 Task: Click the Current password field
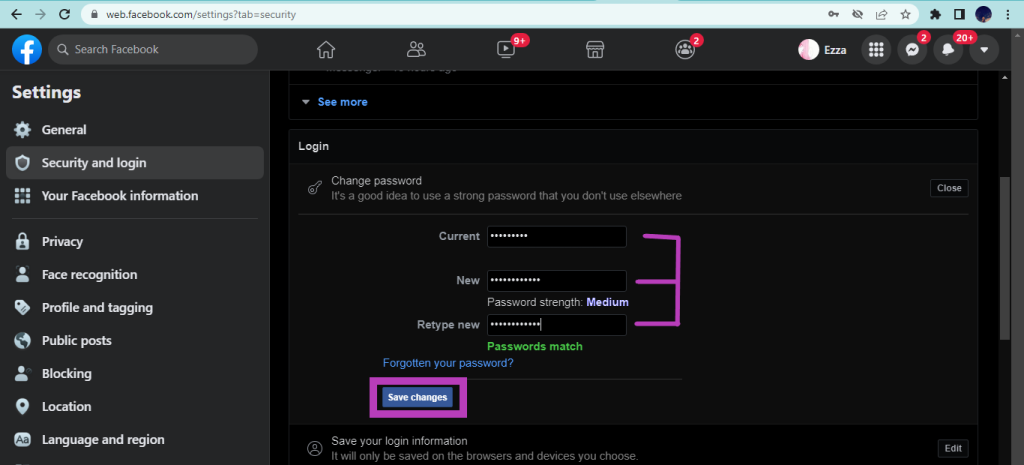[x=556, y=236]
